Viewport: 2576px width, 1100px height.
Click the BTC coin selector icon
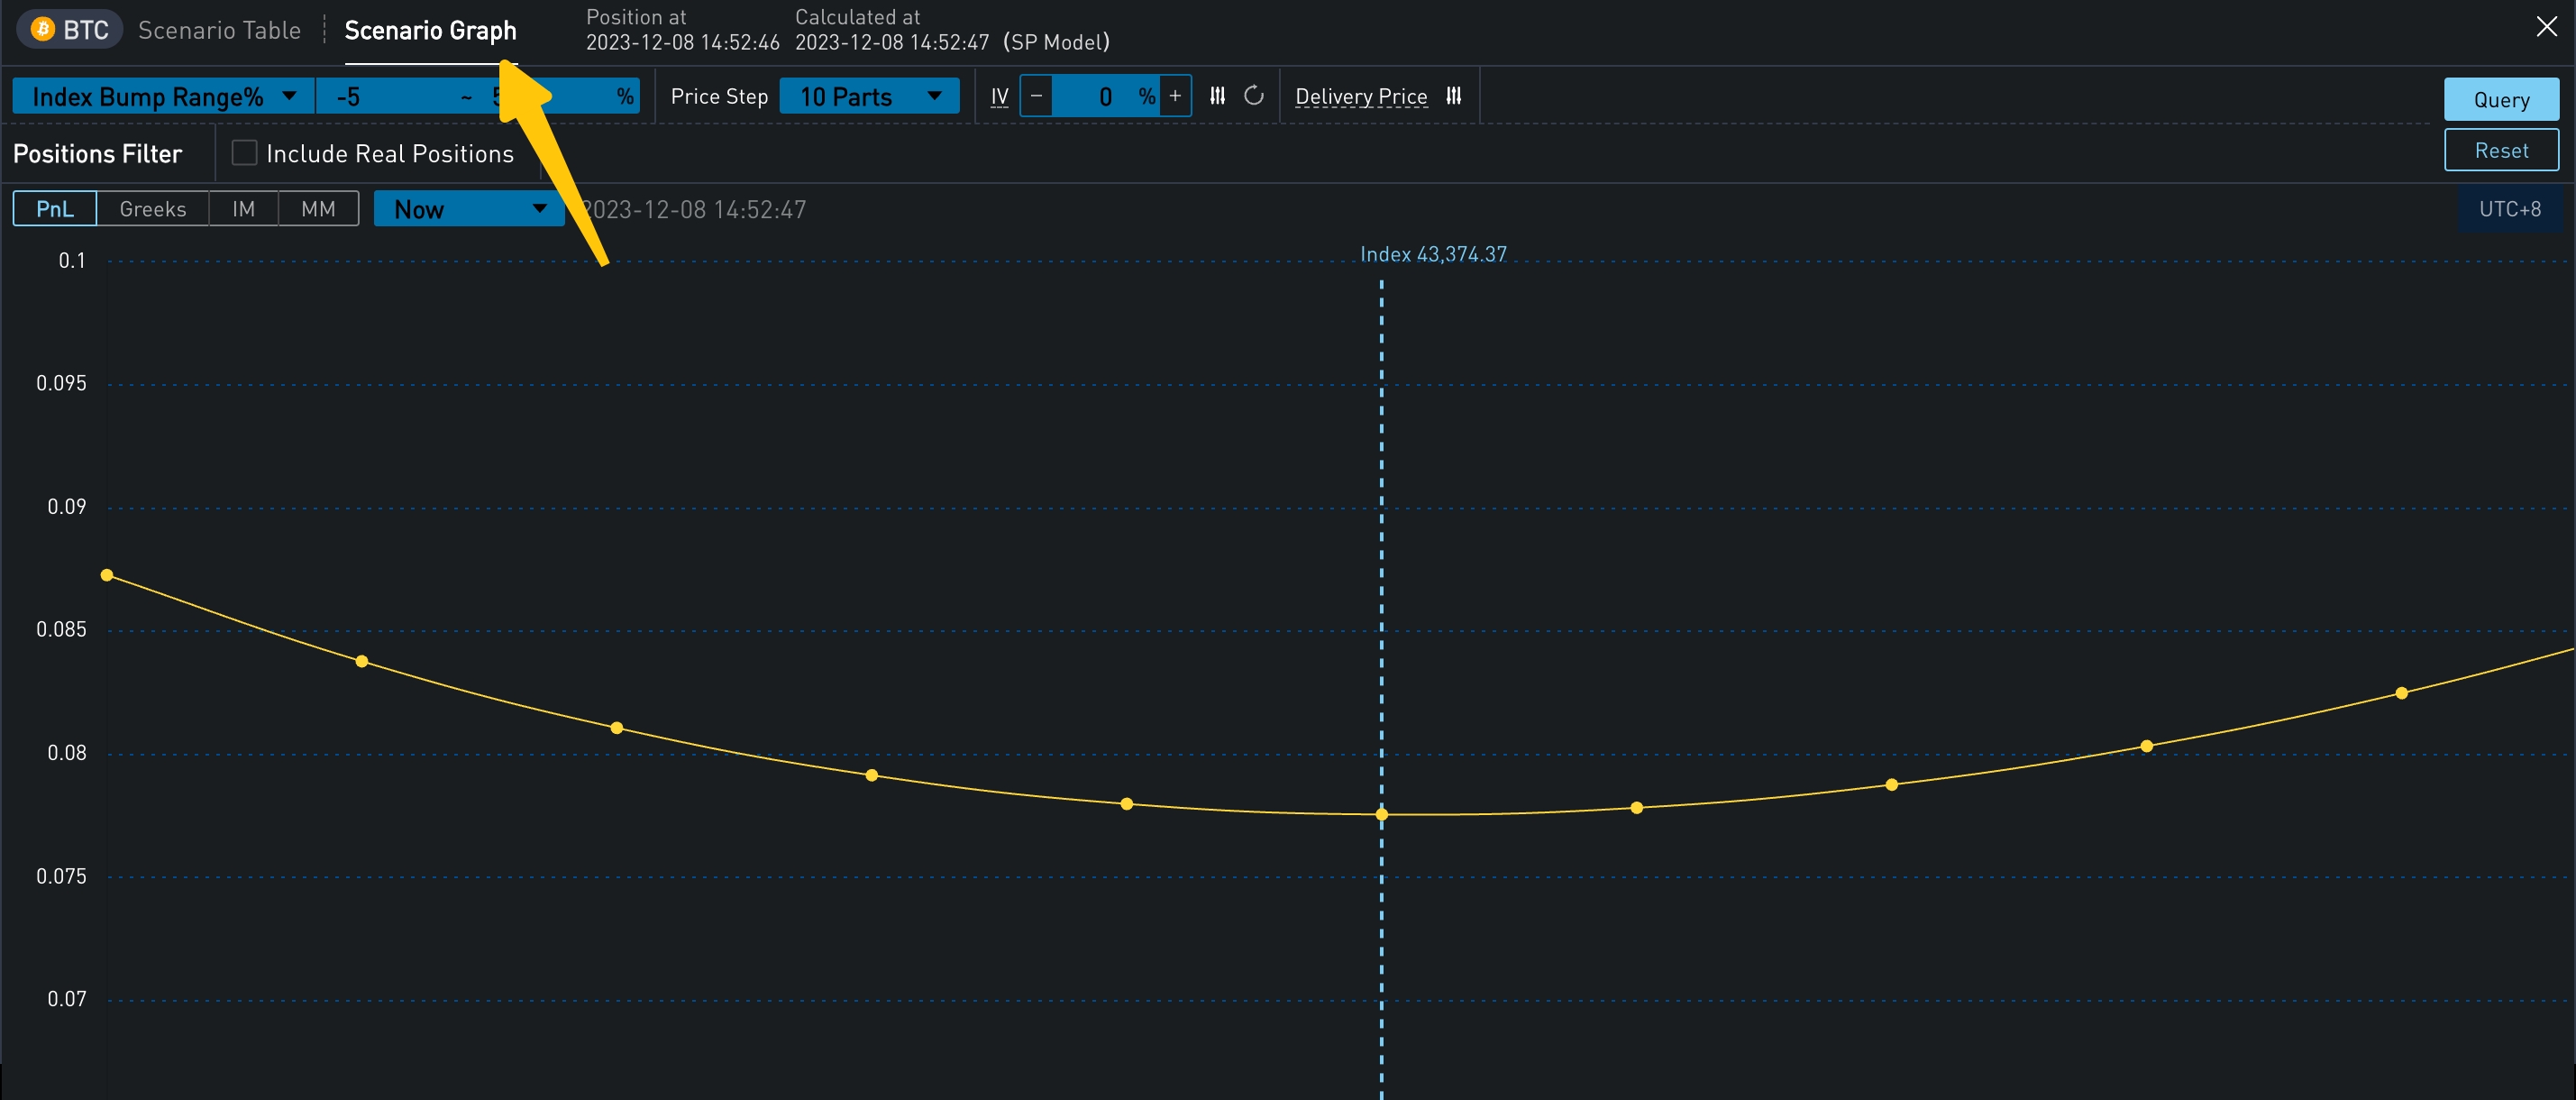(43, 30)
